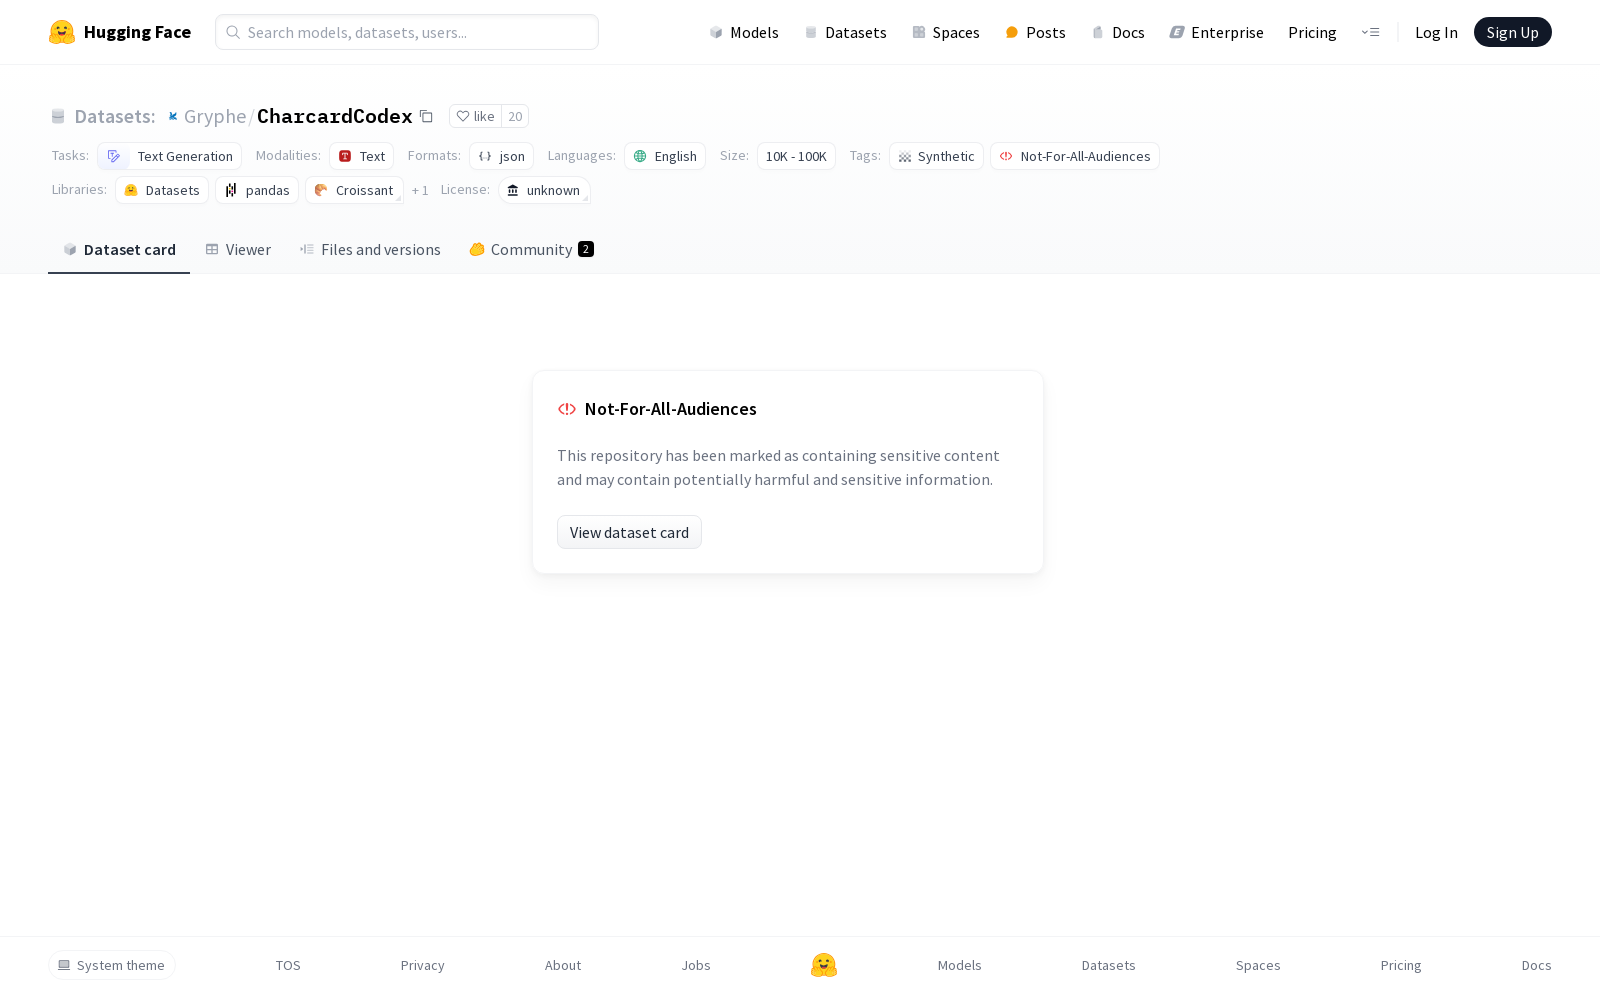
Task: Open the footer Pricing link
Action: click(x=1401, y=965)
